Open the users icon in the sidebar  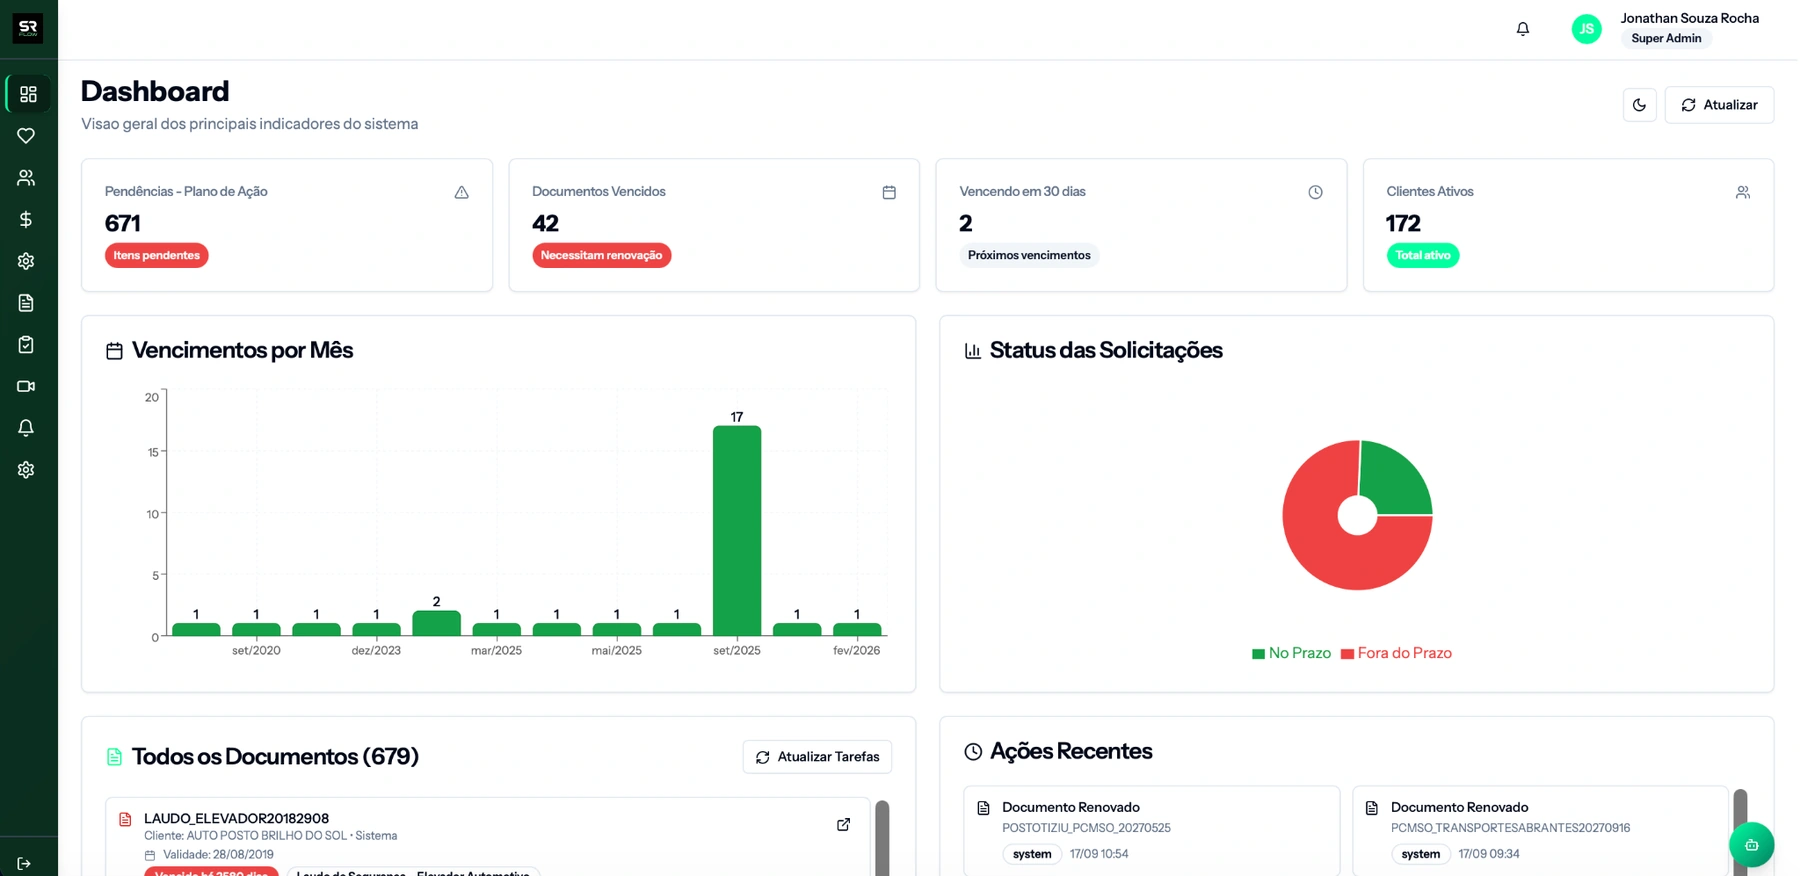pyautogui.click(x=26, y=178)
